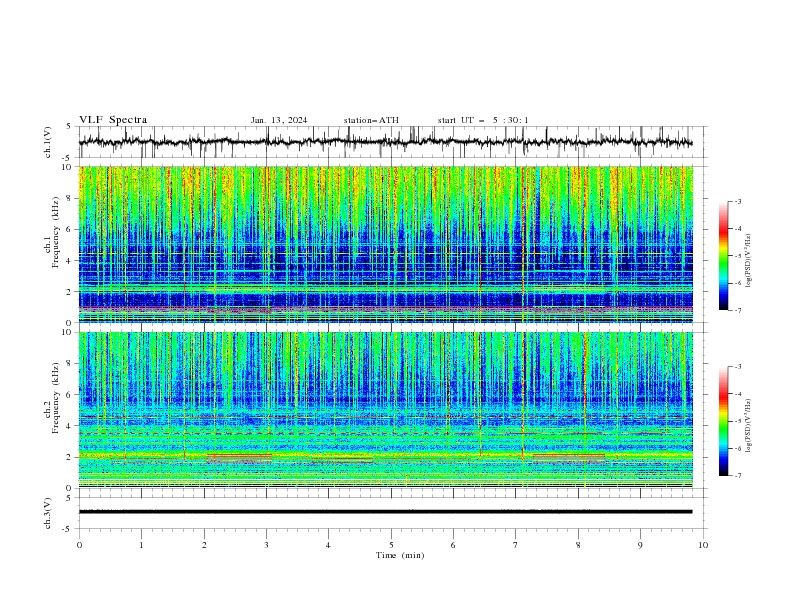This screenshot has height=612, width=792.
Task: Click the "5" tick on the ch.1(V) axis
Action: 69,126
